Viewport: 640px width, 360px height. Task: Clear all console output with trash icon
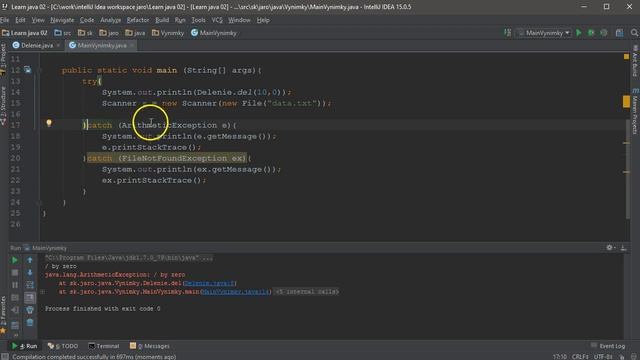tap(30, 323)
